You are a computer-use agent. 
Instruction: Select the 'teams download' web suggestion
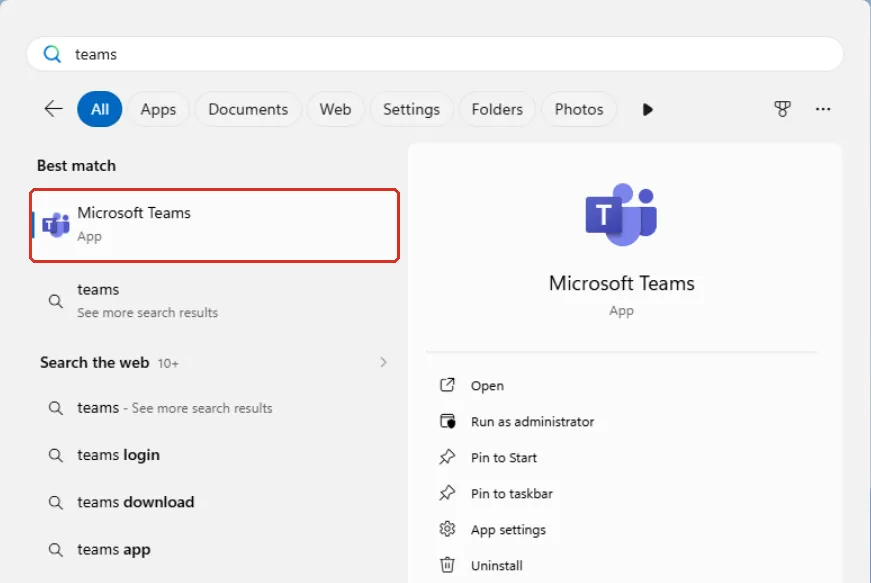(214, 502)
